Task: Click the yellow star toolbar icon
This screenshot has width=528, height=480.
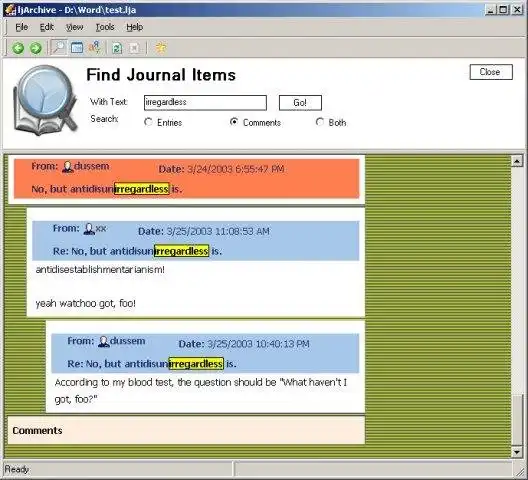Action: pyautogui.click(x=161, y=47)
